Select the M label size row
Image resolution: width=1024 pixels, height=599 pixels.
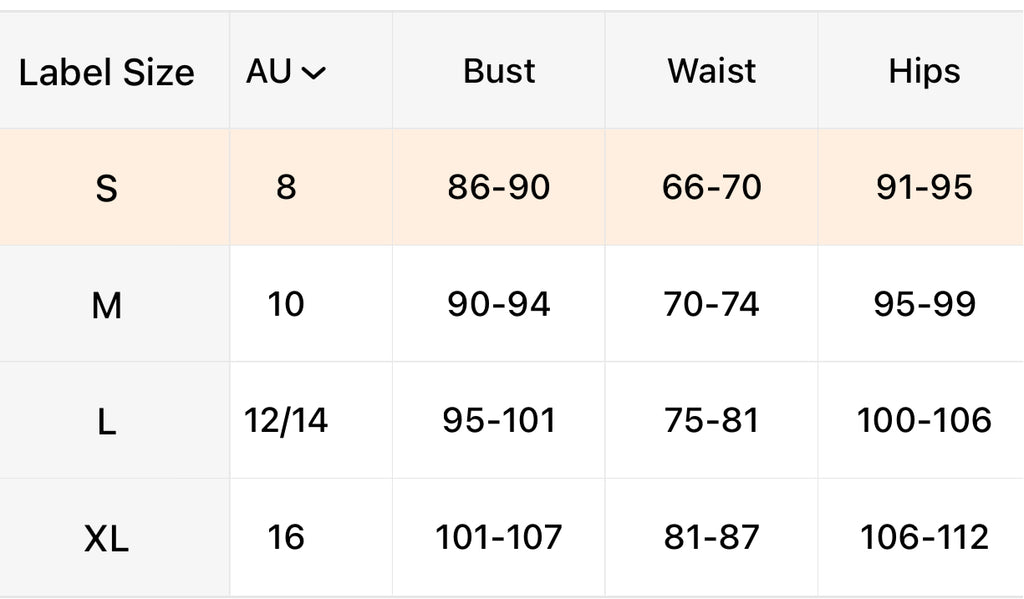tap(106, 305)
